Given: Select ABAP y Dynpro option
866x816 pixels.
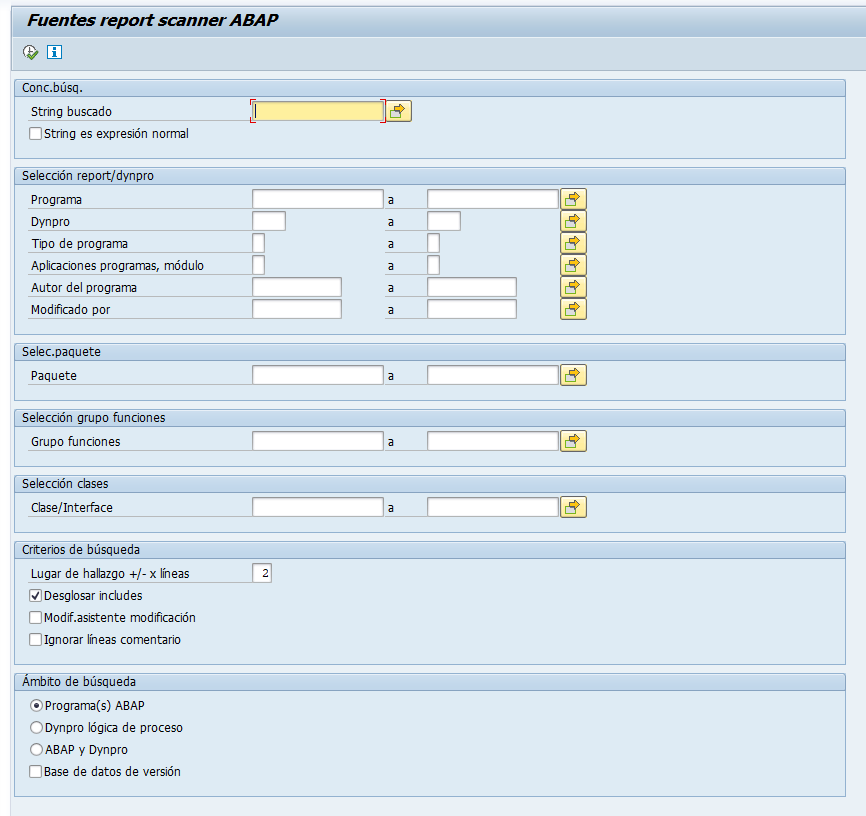Looking at the screenshot, I should [37, 749].
